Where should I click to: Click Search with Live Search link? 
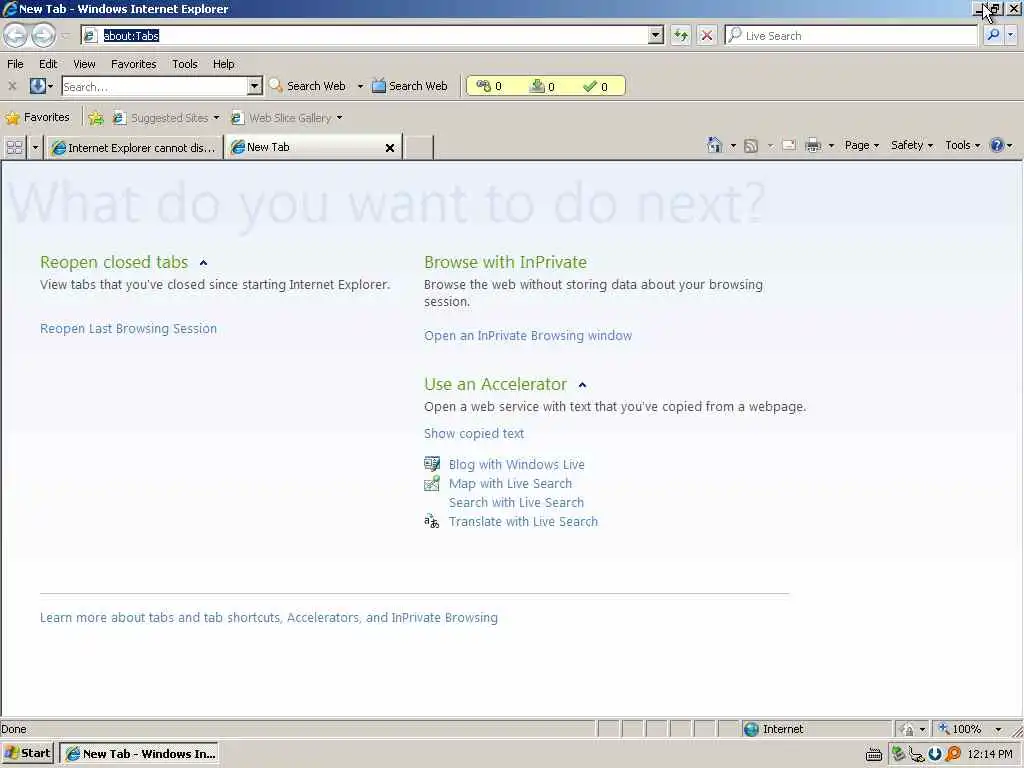coord(516,502)
